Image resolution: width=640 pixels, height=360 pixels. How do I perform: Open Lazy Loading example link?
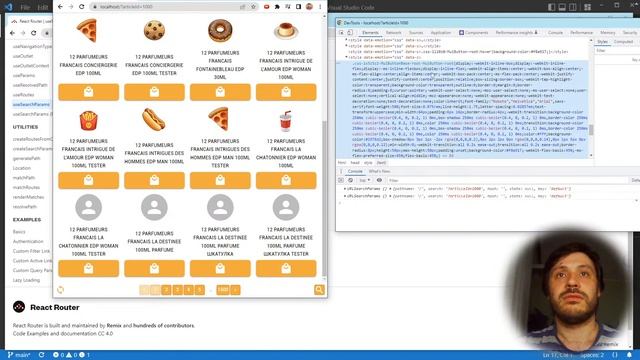(26, 280)
